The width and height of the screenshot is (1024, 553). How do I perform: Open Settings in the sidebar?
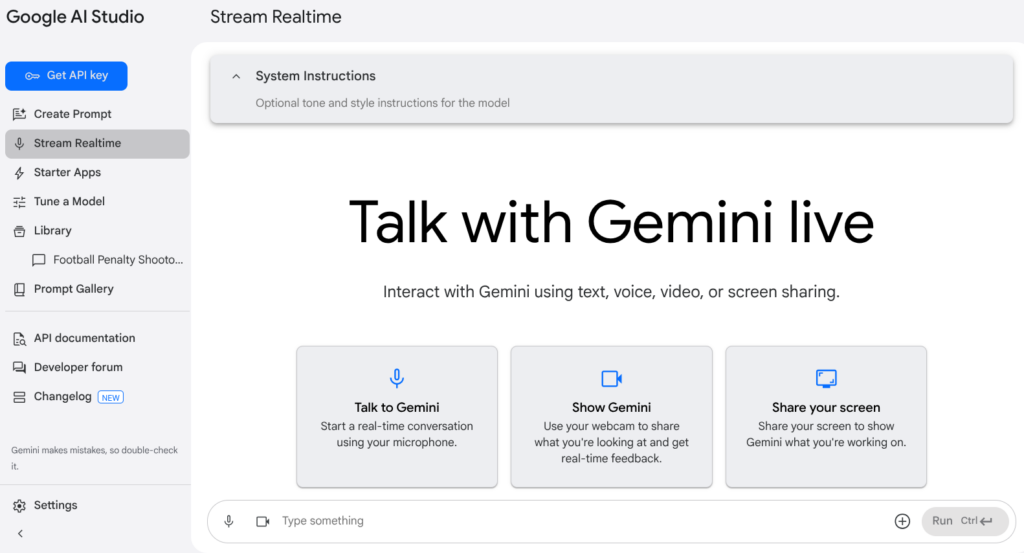pos(97,505)
